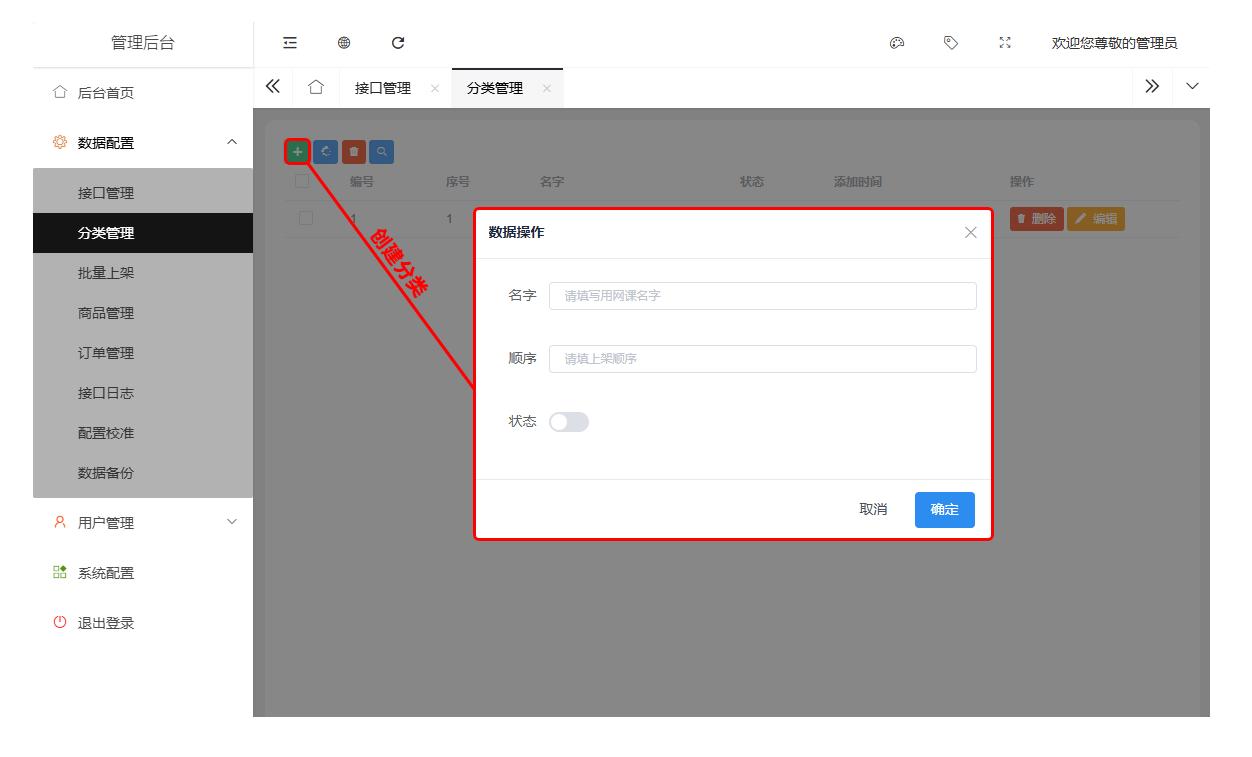Viewport: 1252px width, 757px height.
Task: Collapse the 数据配置 menu group
Action: click(x=143, y=143)
